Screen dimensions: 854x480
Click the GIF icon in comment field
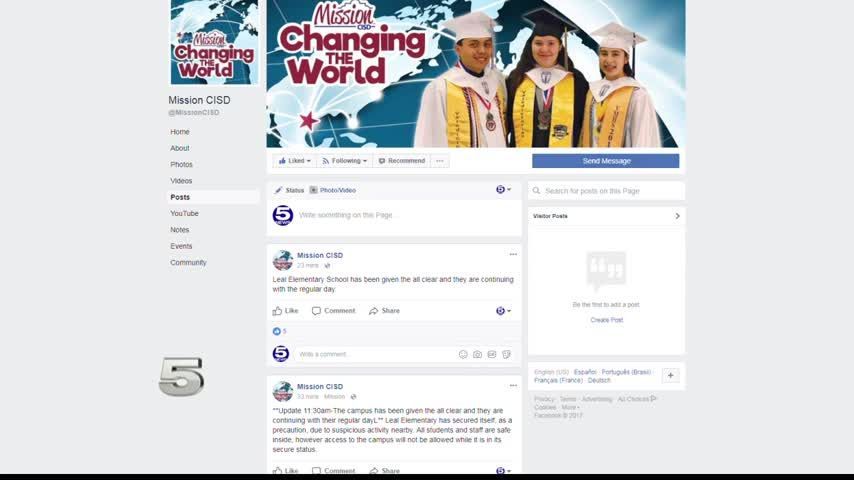point(492,354)
